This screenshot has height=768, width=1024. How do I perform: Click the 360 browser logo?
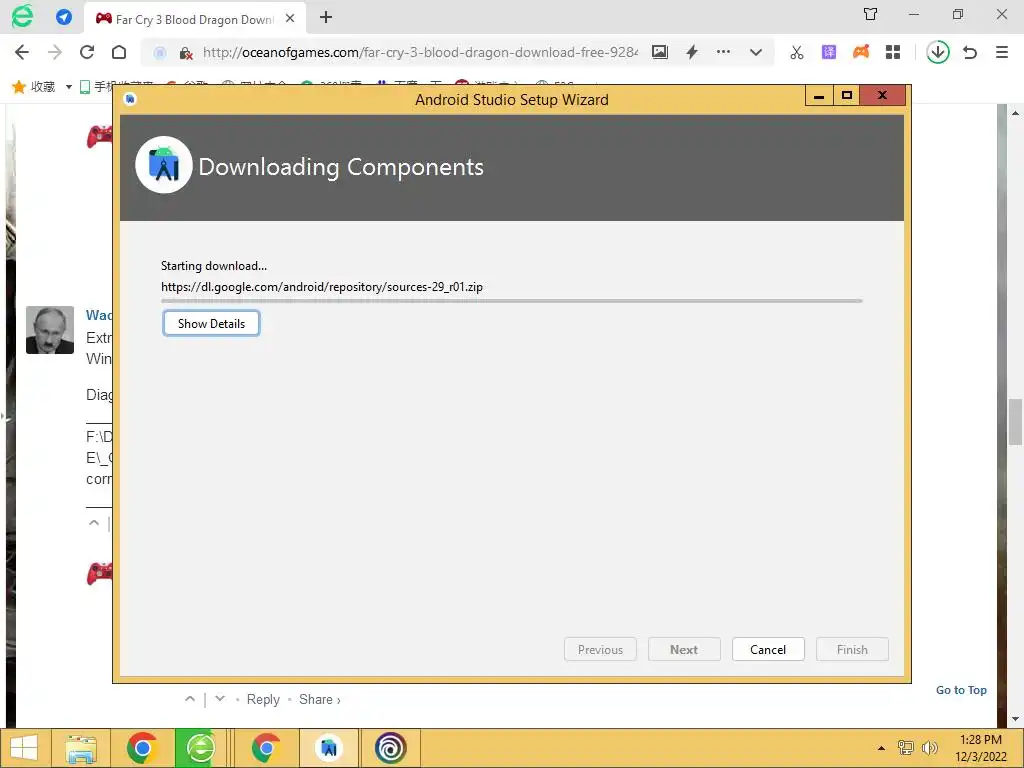pos(22,16)
